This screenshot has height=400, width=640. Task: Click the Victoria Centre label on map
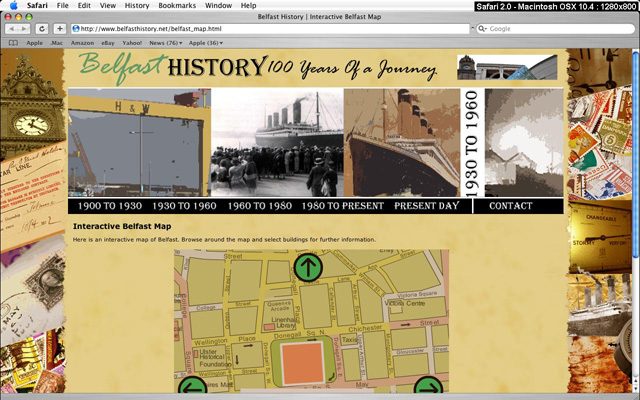(x=404, y=303)
